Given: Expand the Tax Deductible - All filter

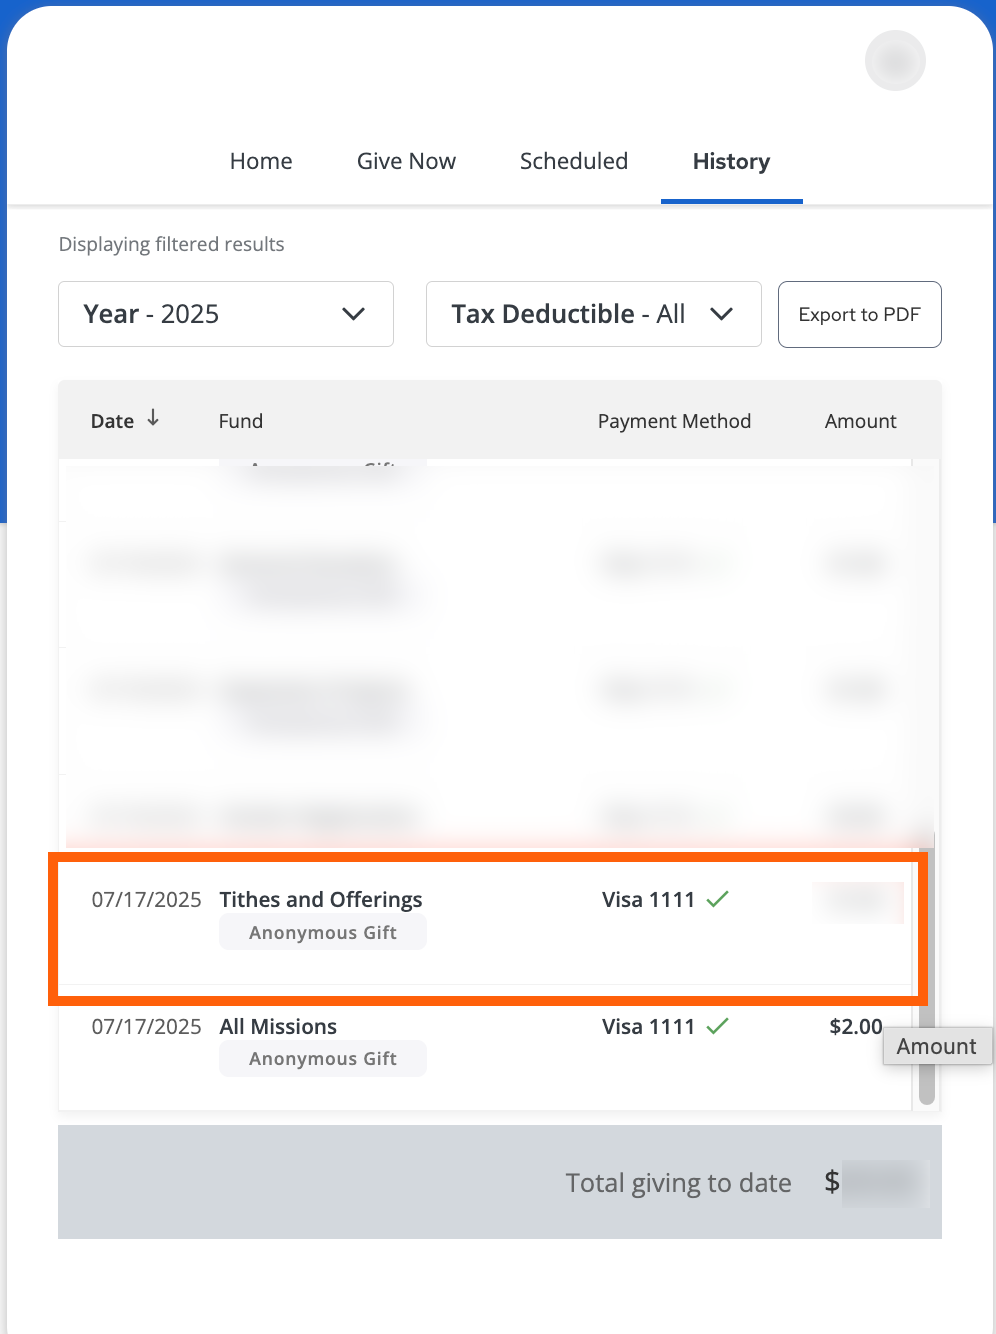Looking at the screenshot, I should (593, 314).
